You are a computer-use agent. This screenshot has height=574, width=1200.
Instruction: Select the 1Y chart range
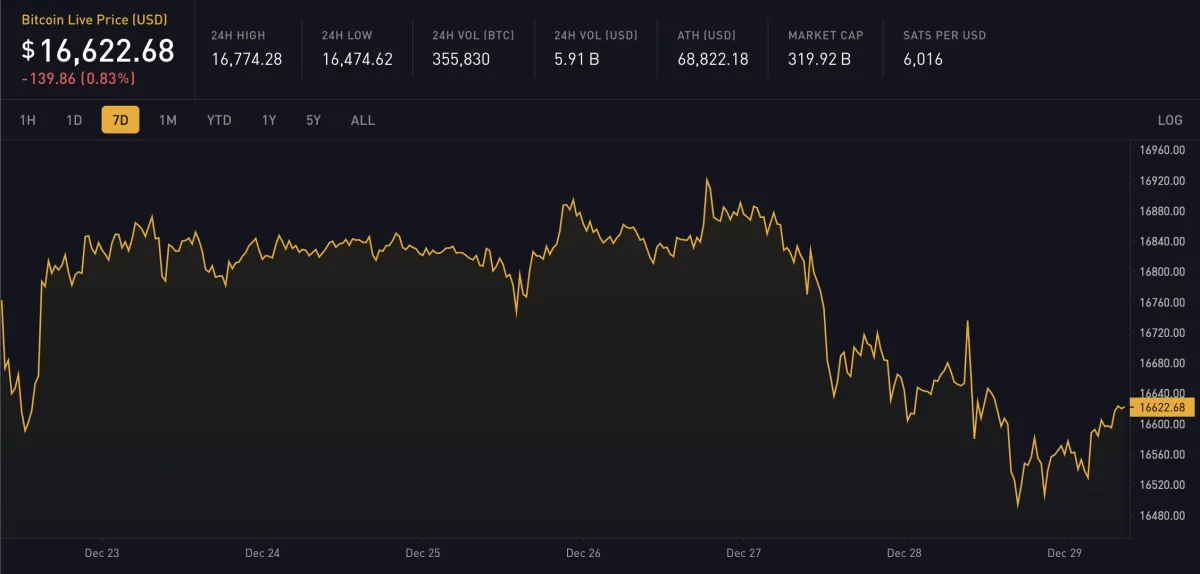tap(269, 120)
